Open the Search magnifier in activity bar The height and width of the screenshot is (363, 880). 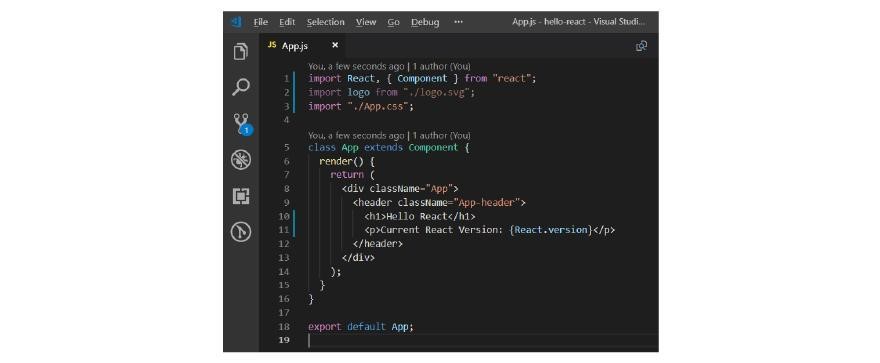click(241, 87)
